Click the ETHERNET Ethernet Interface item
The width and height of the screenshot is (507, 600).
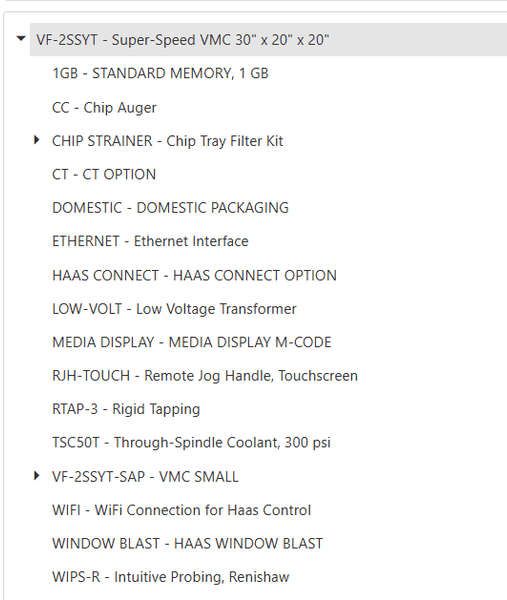point(150,241)
